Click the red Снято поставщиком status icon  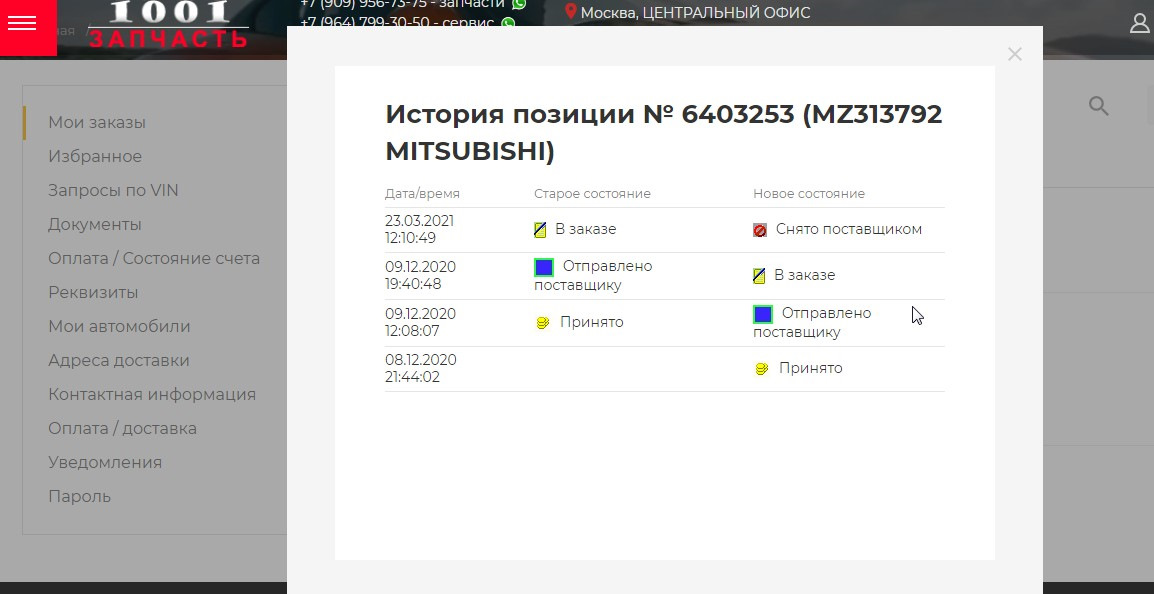coord(760,229)
